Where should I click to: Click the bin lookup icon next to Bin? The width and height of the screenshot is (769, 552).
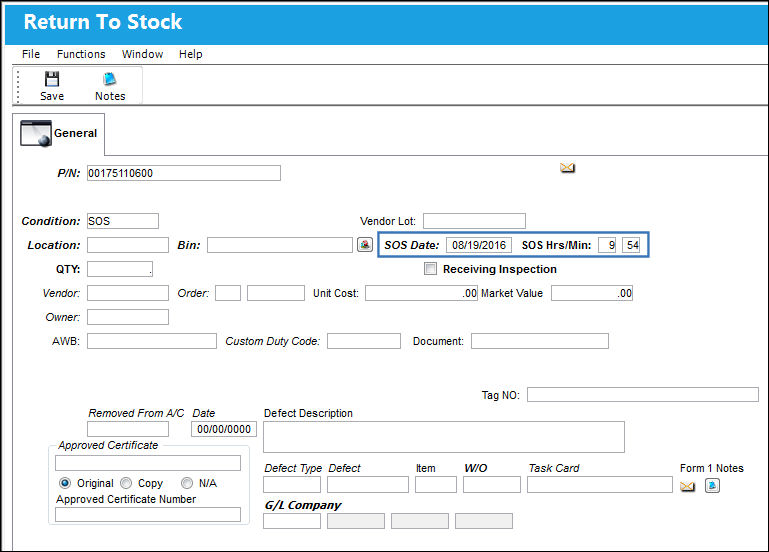tap(365, 245)
